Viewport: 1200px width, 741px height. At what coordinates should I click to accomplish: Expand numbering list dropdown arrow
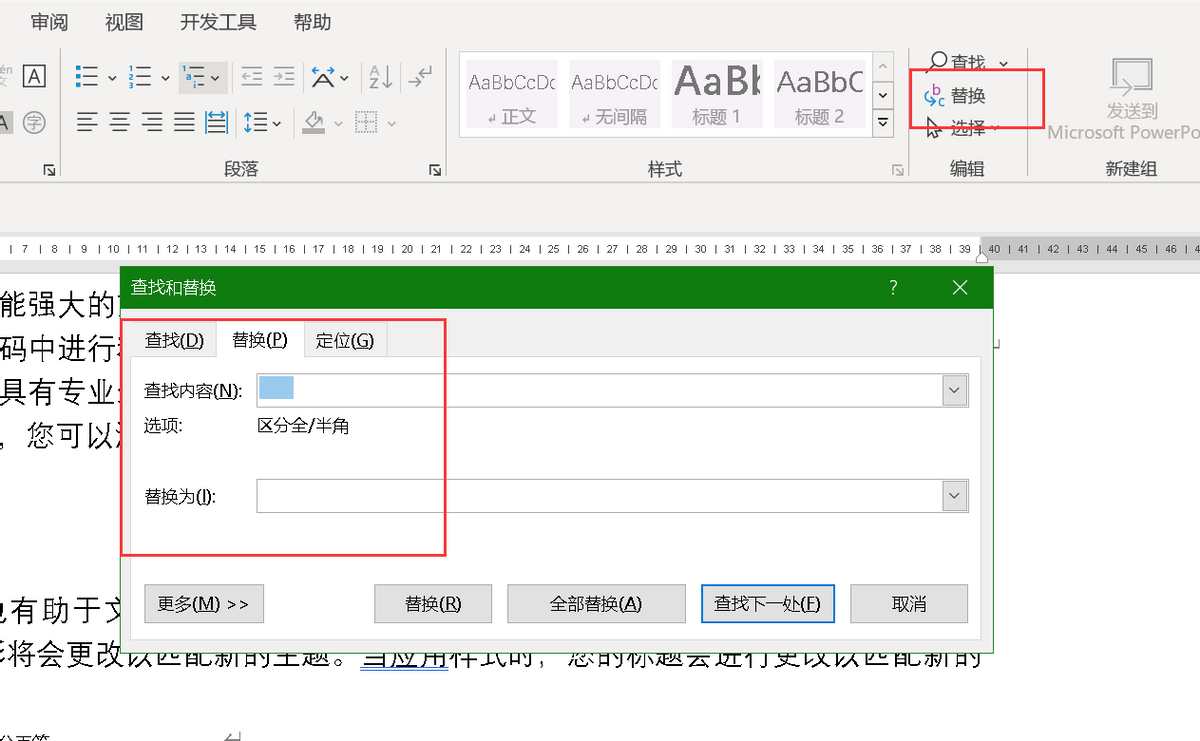[164, 78]
